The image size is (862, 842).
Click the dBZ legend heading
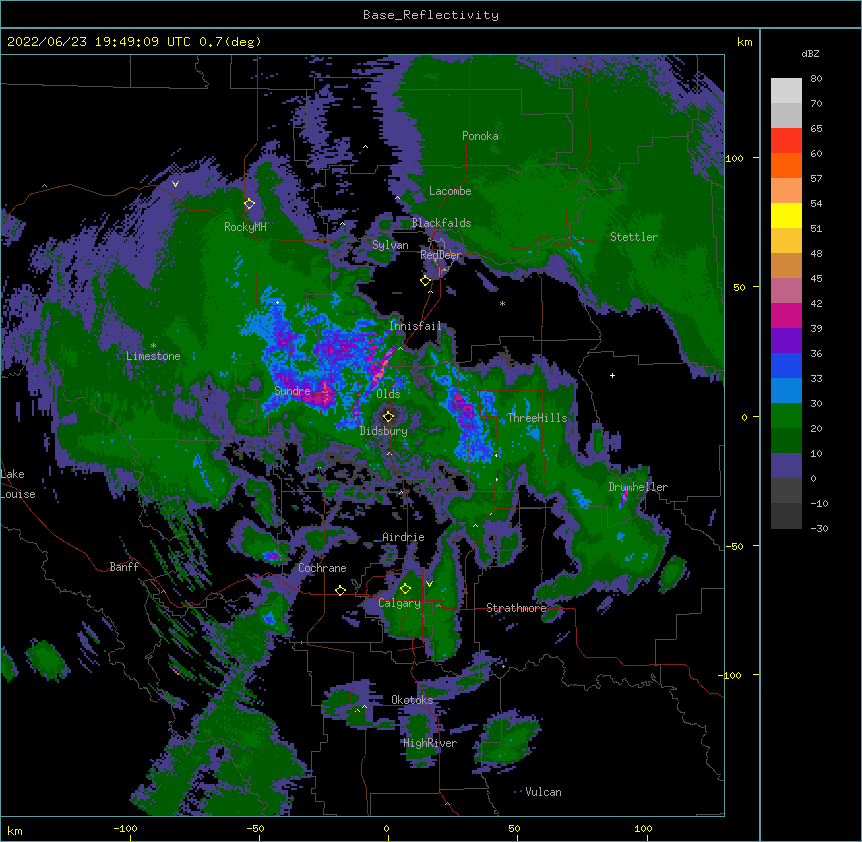coord(810,53)
